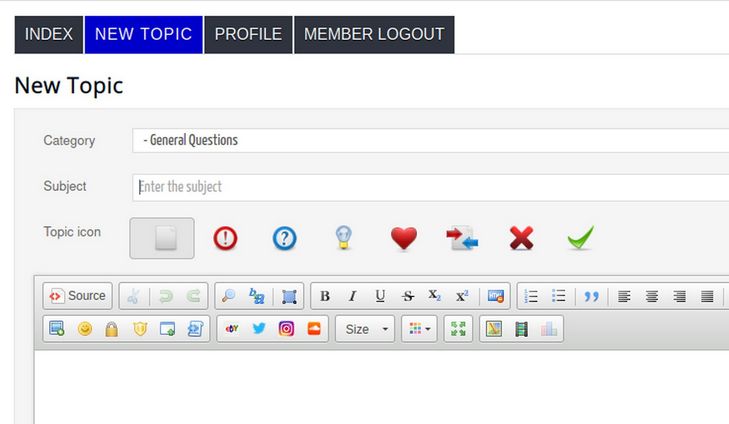Apply Bold formatting
The height and width of the screenshot is (424, 729).
point(325,296)
